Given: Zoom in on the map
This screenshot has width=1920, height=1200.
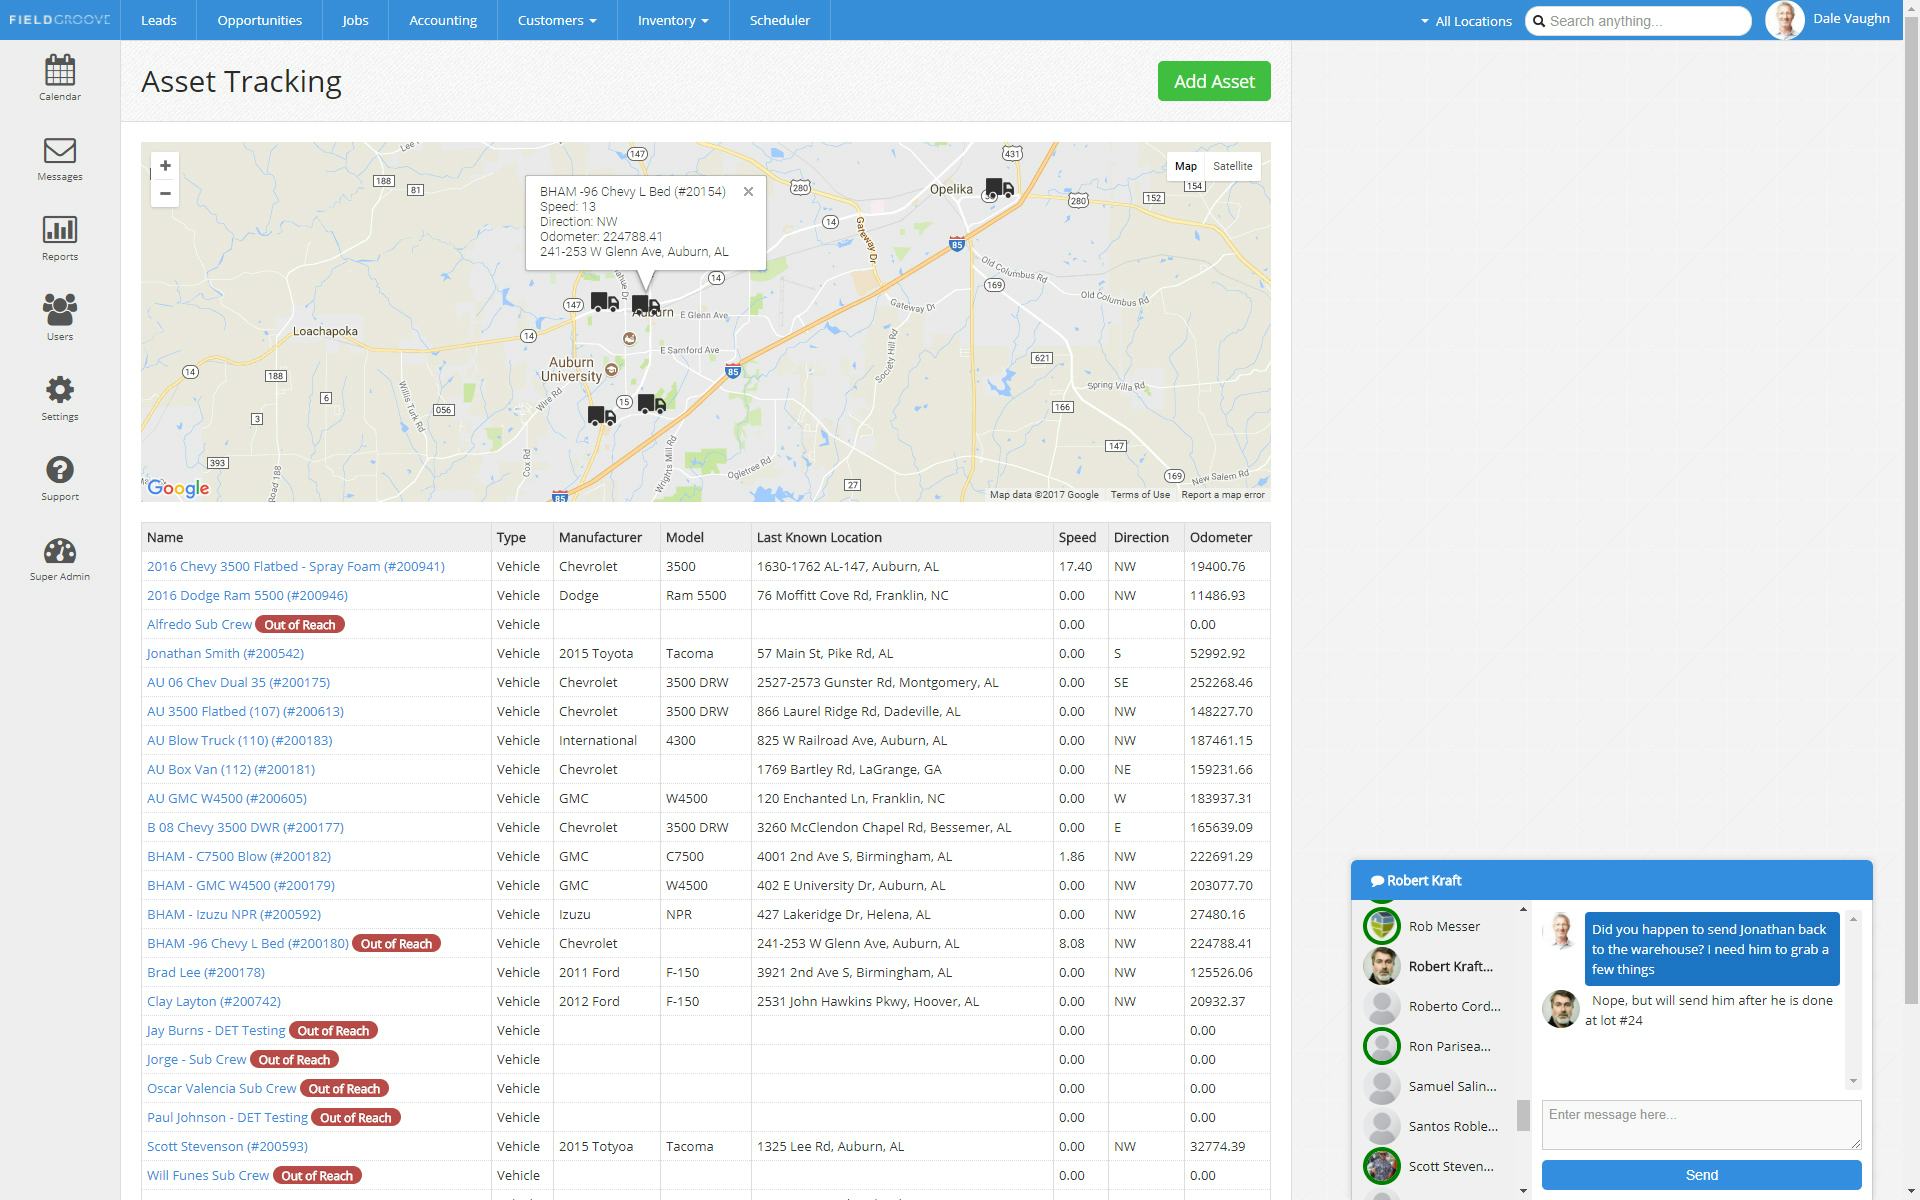Looking at the screenshot, I should click(165, 166).
